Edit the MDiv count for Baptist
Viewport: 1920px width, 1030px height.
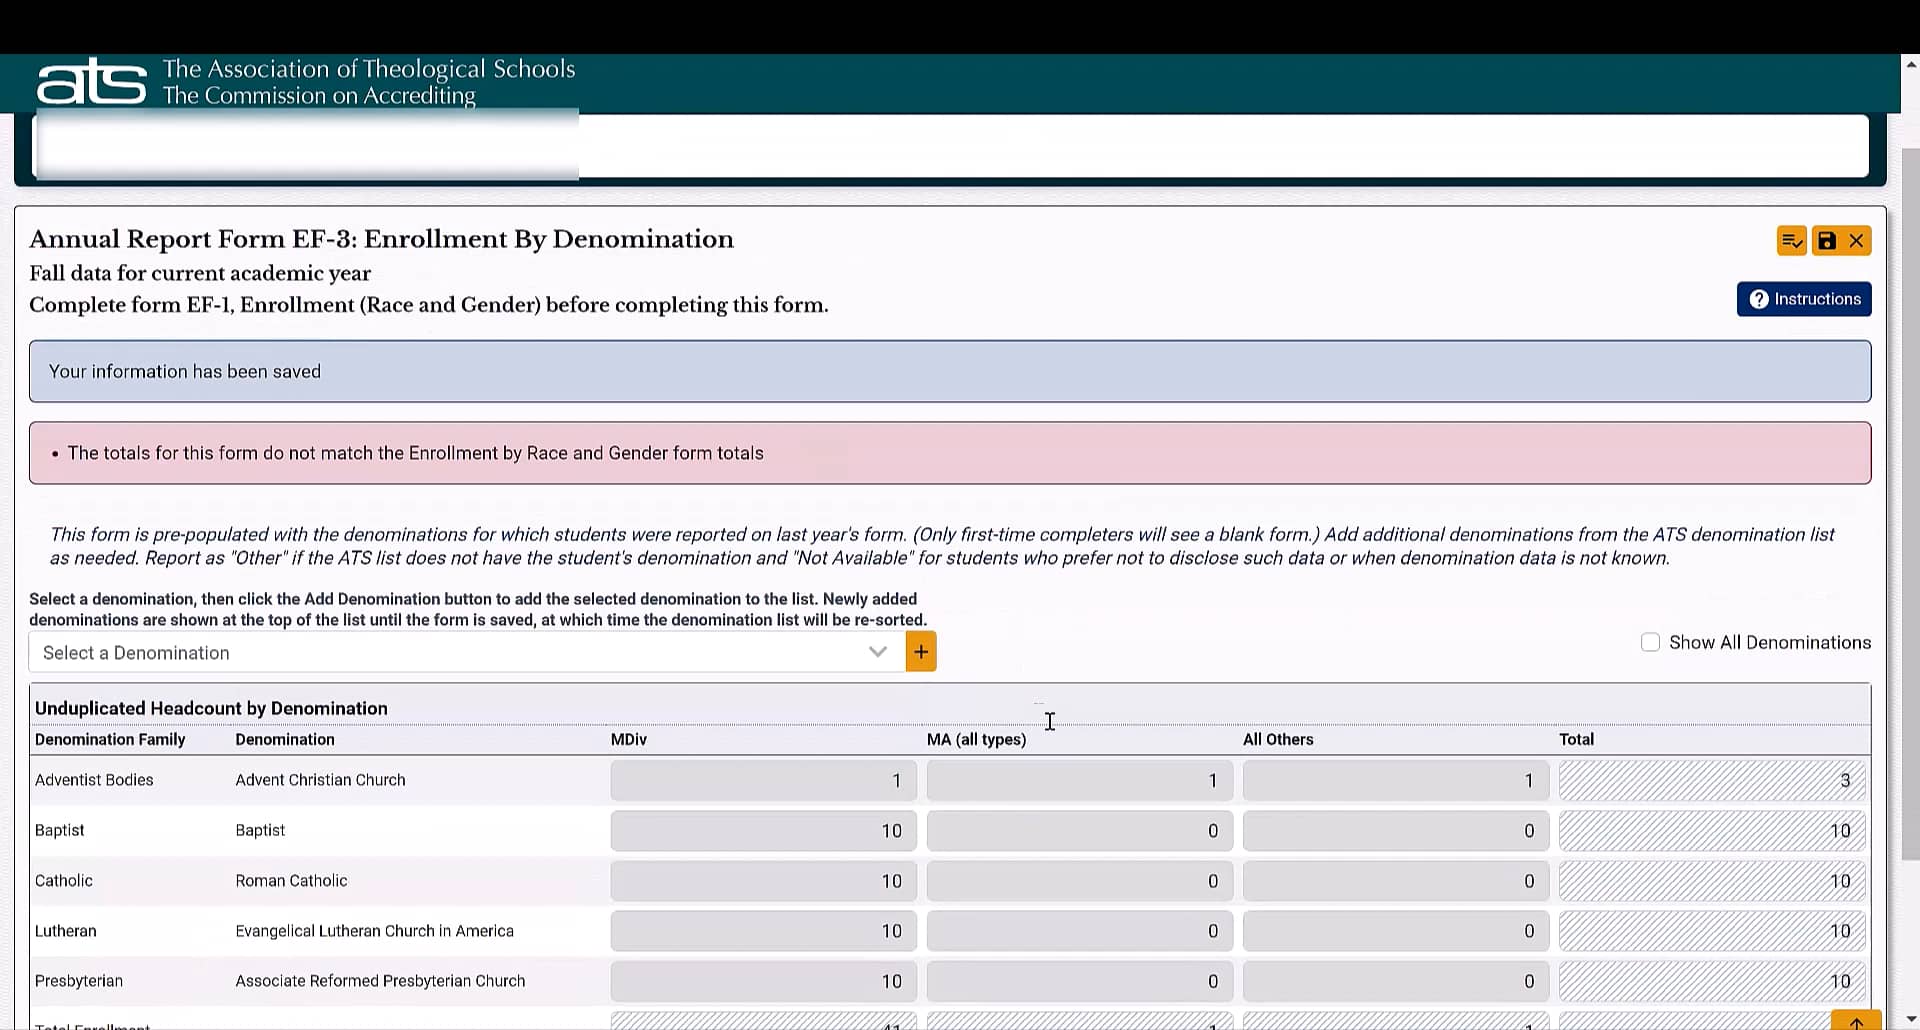point(763,830)
